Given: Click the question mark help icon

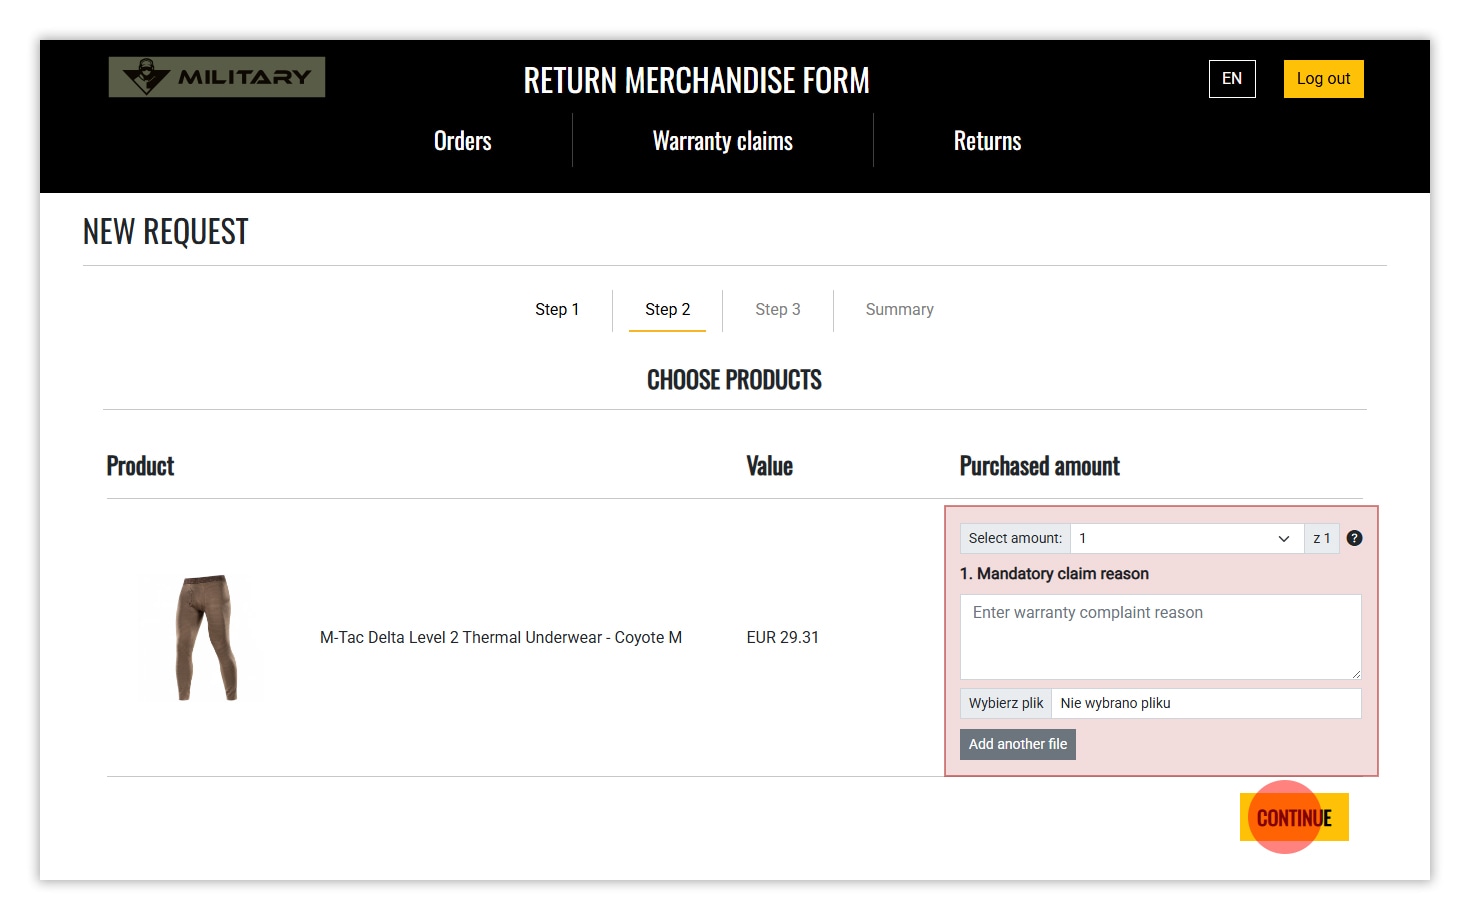Looking at the screenshot, I should tap(1354, 538).
